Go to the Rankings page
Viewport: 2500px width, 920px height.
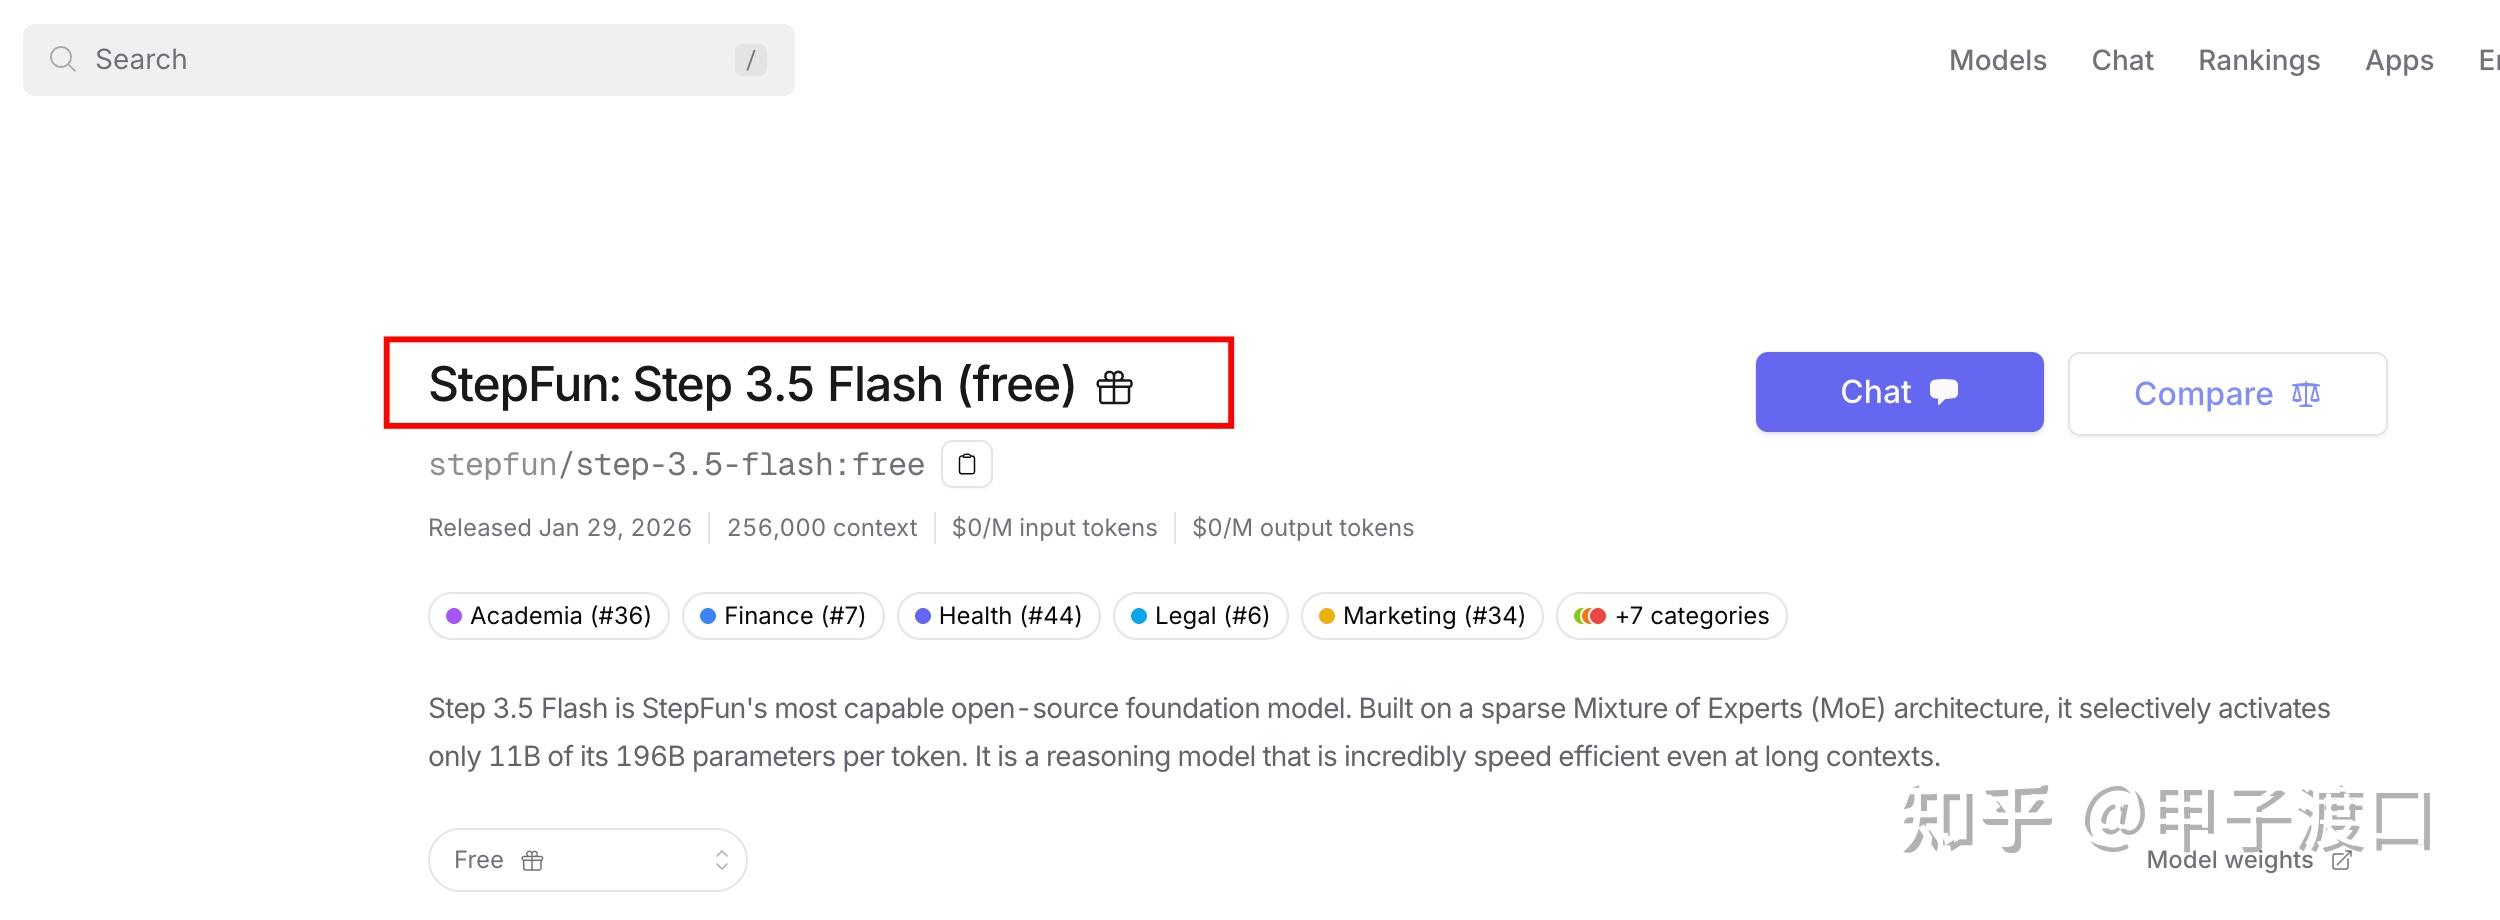2258,60
